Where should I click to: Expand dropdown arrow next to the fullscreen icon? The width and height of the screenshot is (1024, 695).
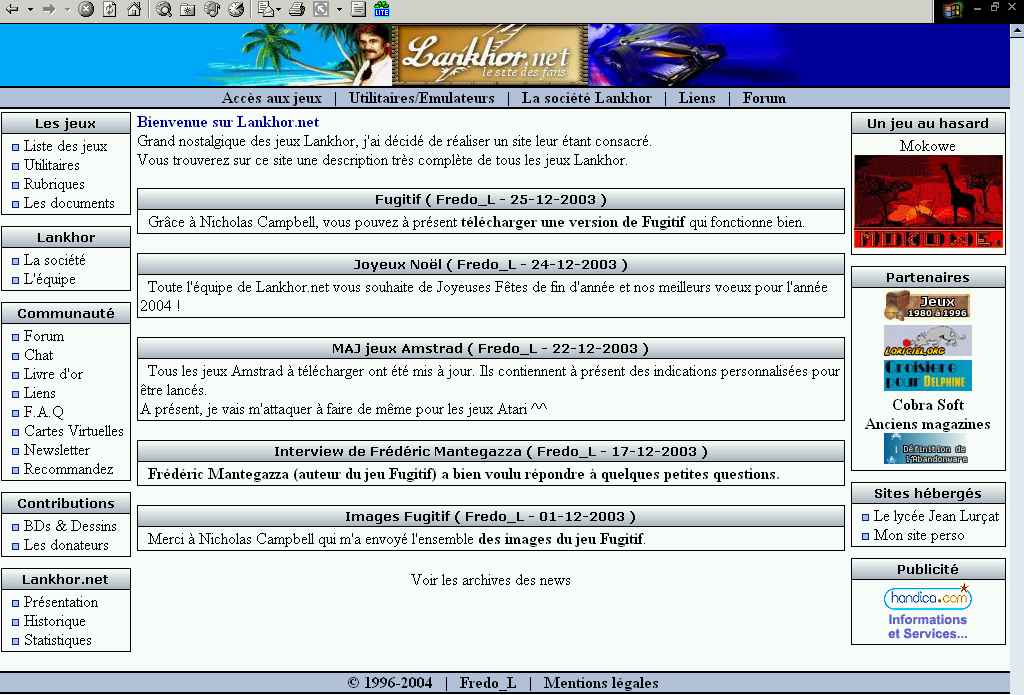(339, 10)
